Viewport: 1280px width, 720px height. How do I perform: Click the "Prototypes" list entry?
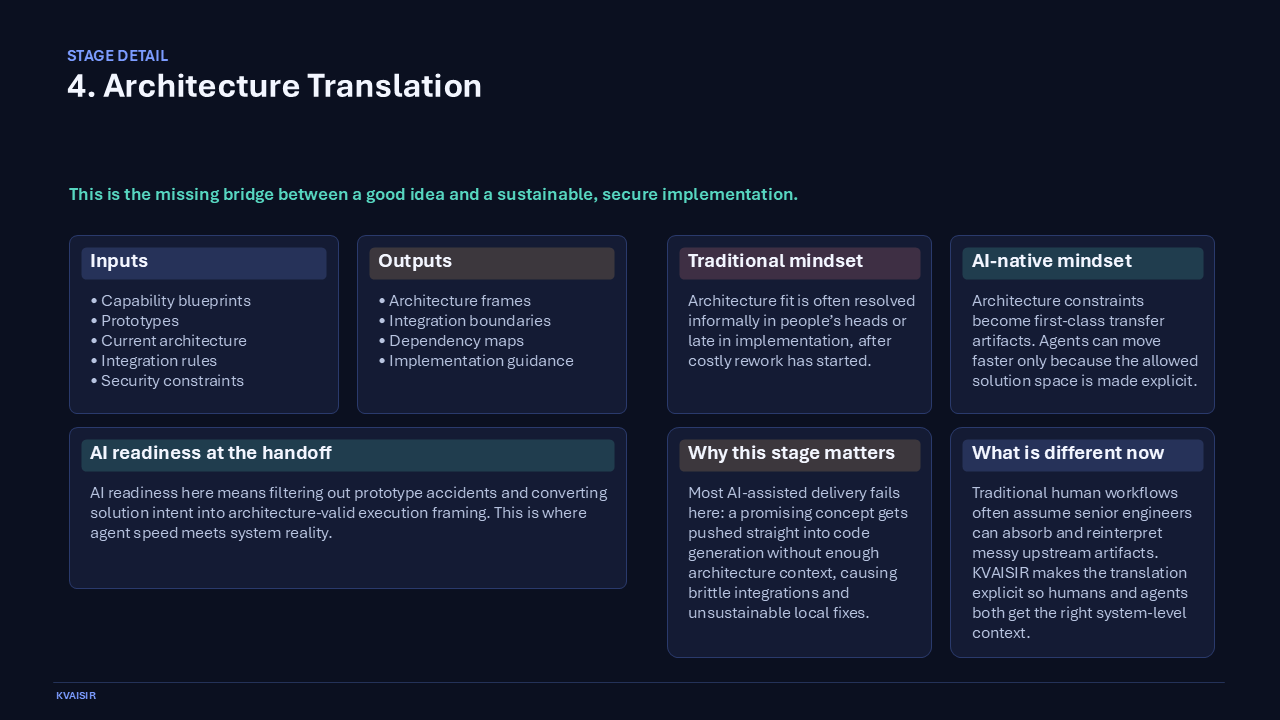(134, 320)
